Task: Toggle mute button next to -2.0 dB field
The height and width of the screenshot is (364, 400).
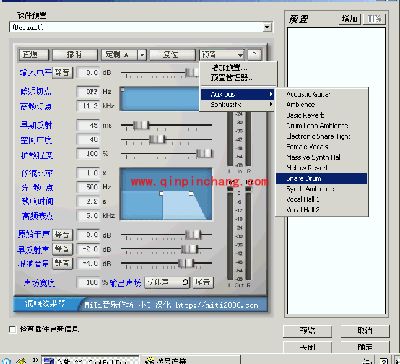Action: (63, 249)
